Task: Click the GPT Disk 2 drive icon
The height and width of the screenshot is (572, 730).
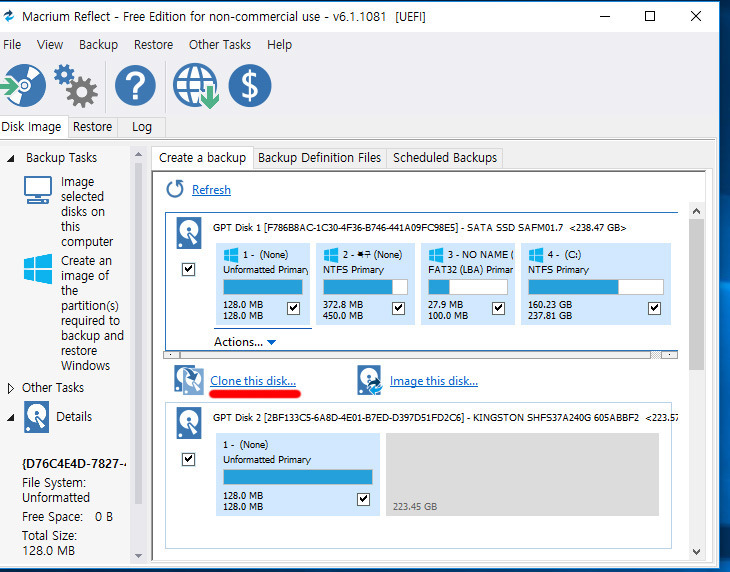Action: coord(189,423)
